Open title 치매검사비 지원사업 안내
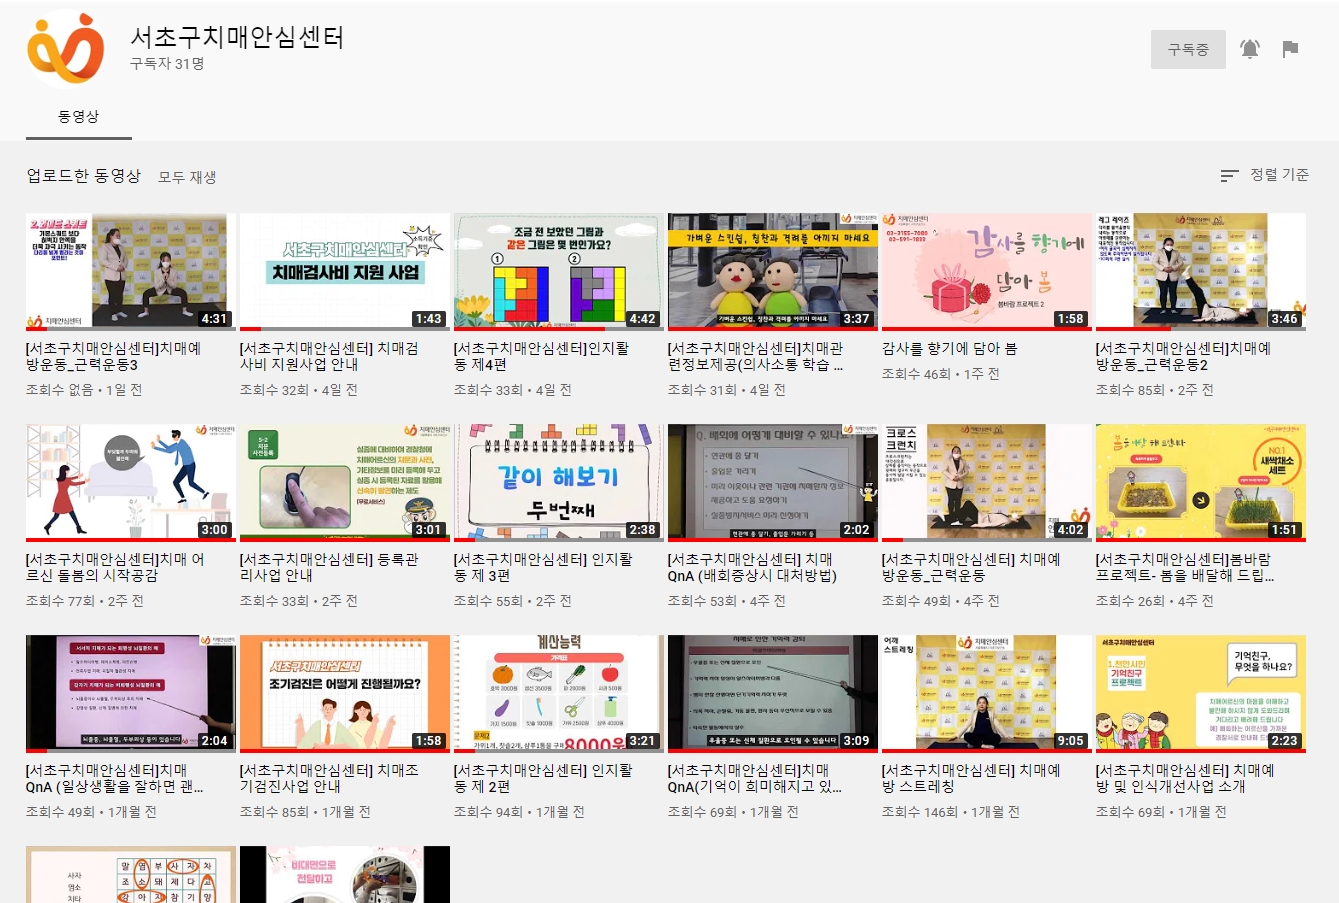The image size is (1339, 903). click(329, 357)
